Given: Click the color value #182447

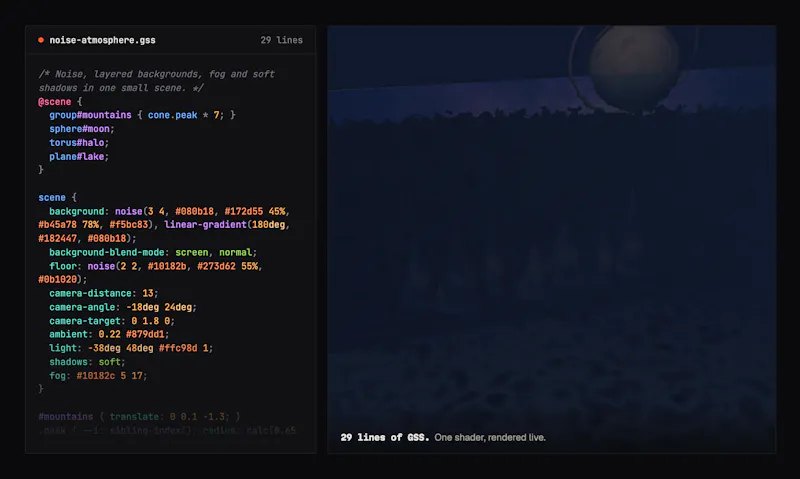Looking at the screenshot, I should pyautogui.click(x=57, y=239).
